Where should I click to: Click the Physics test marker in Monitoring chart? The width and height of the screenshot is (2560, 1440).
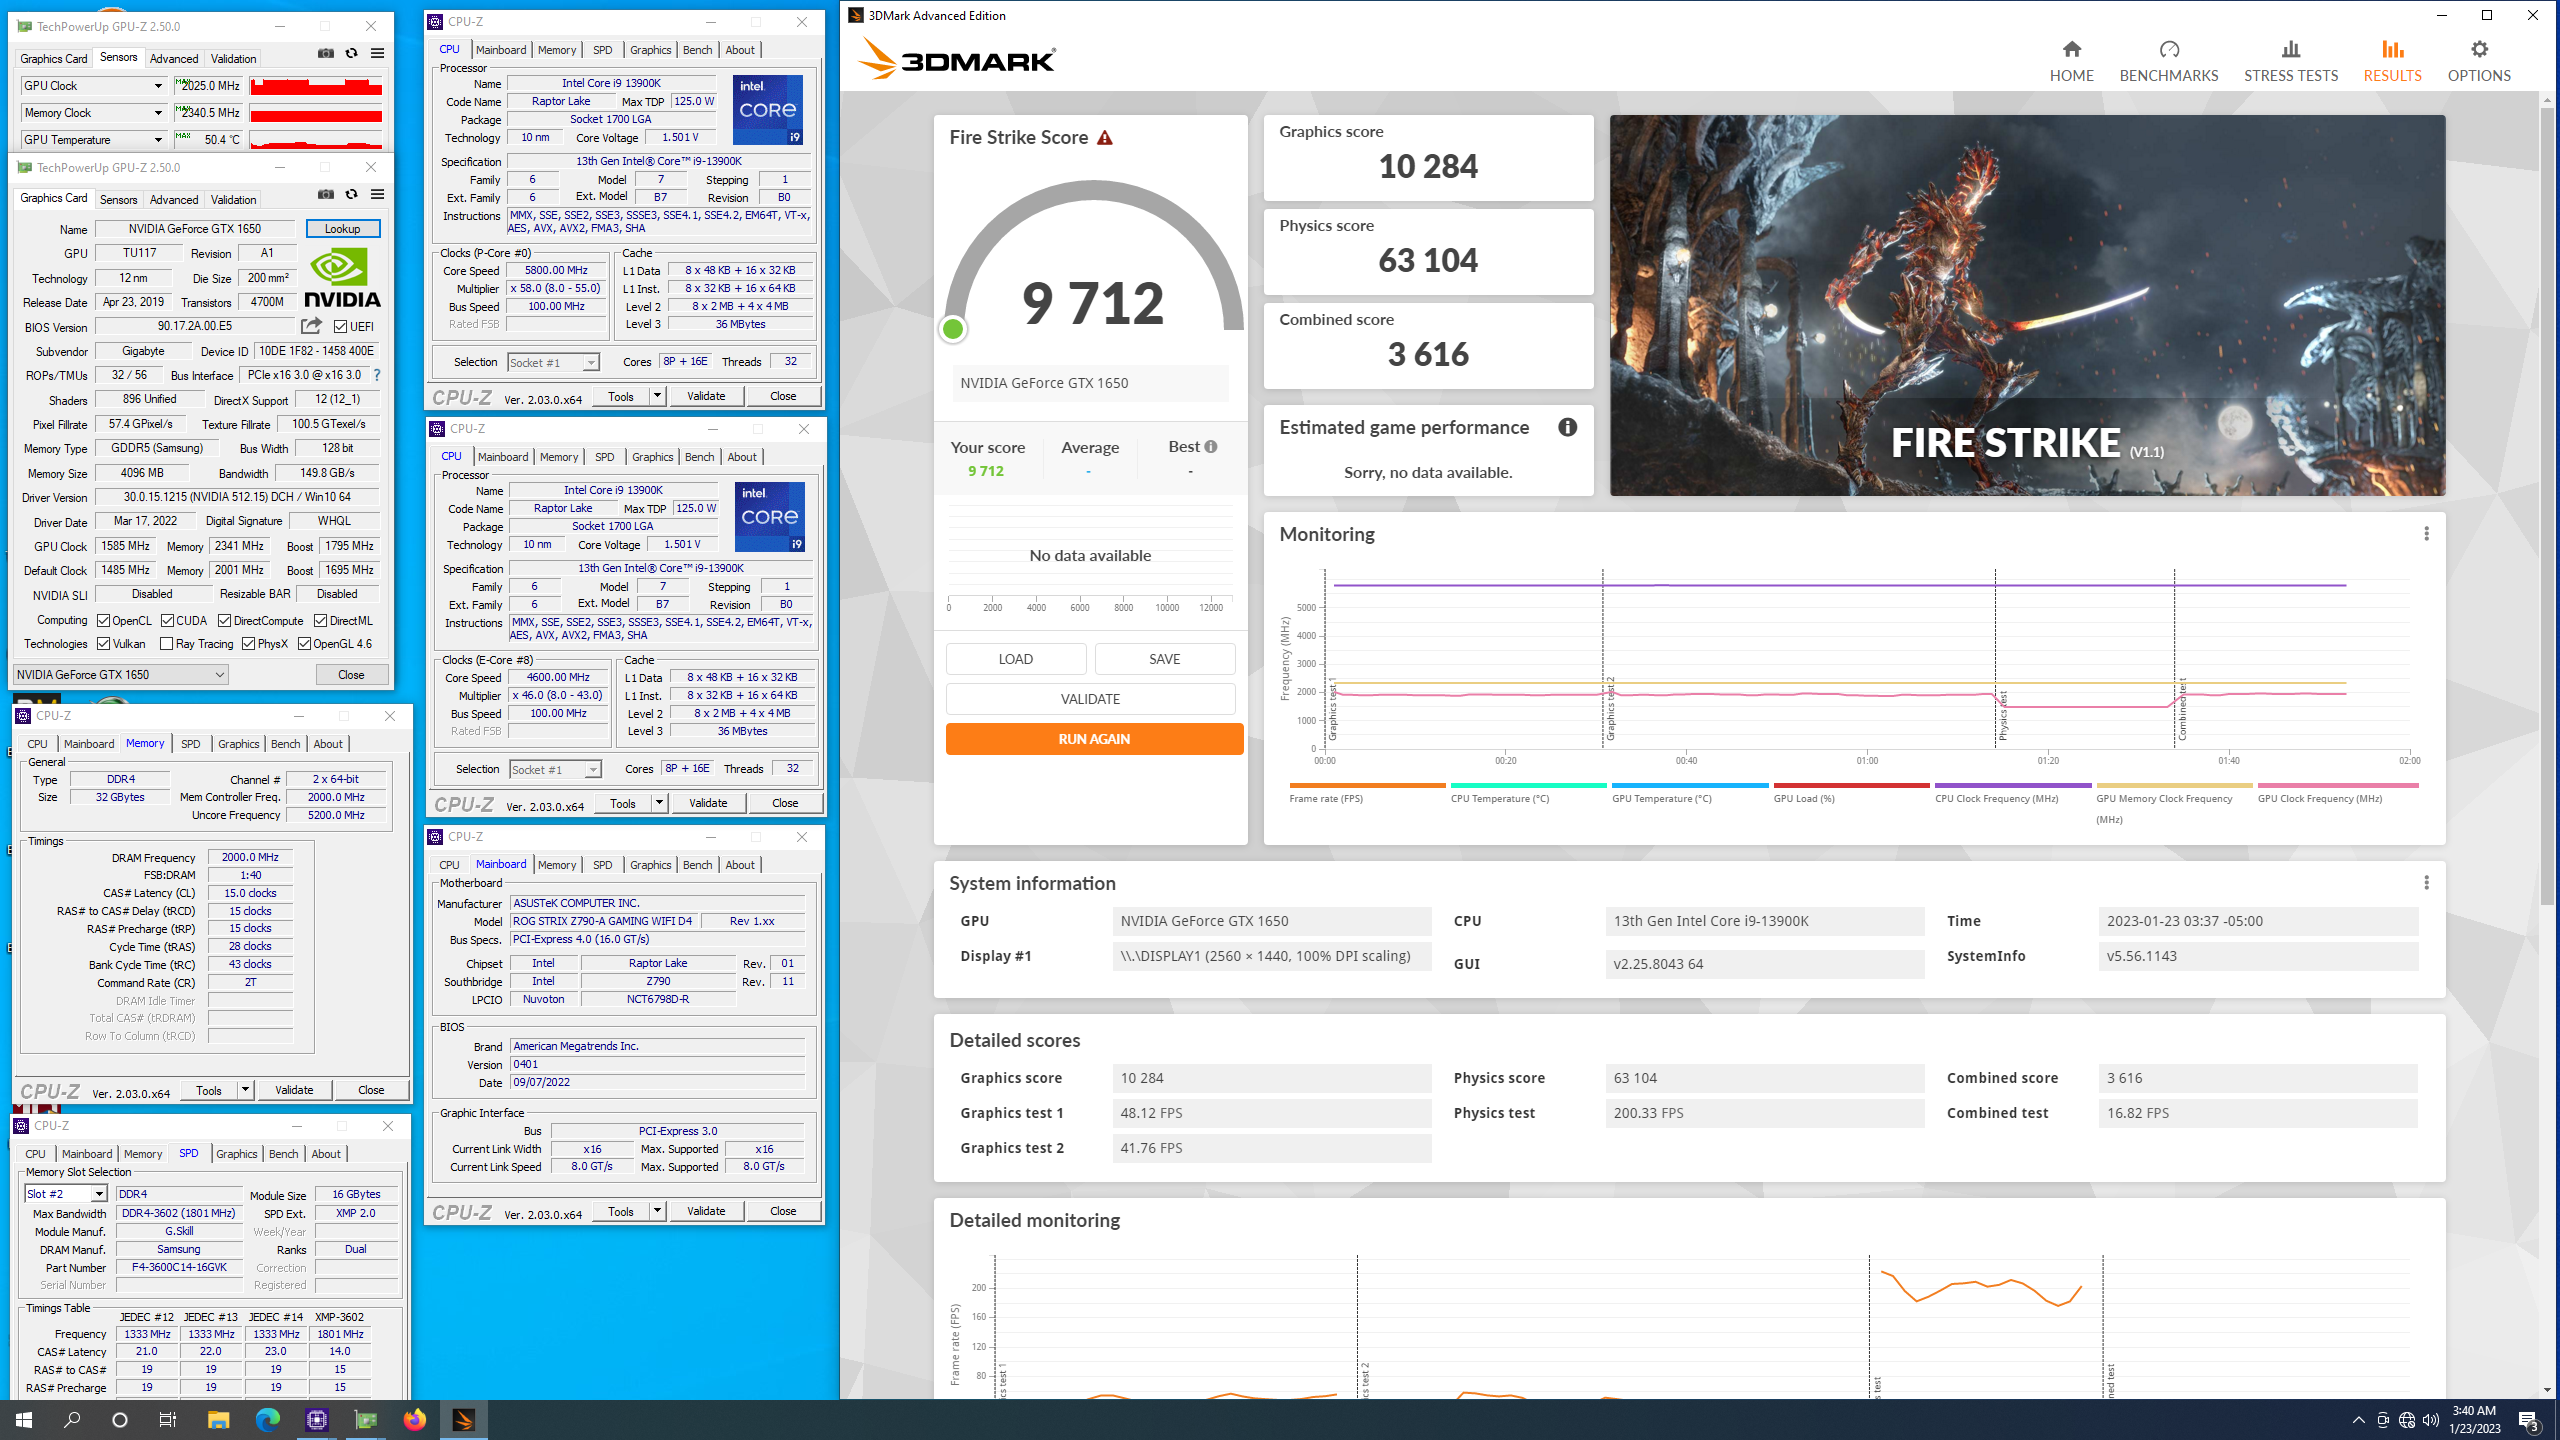click(x=2002, y=715)
